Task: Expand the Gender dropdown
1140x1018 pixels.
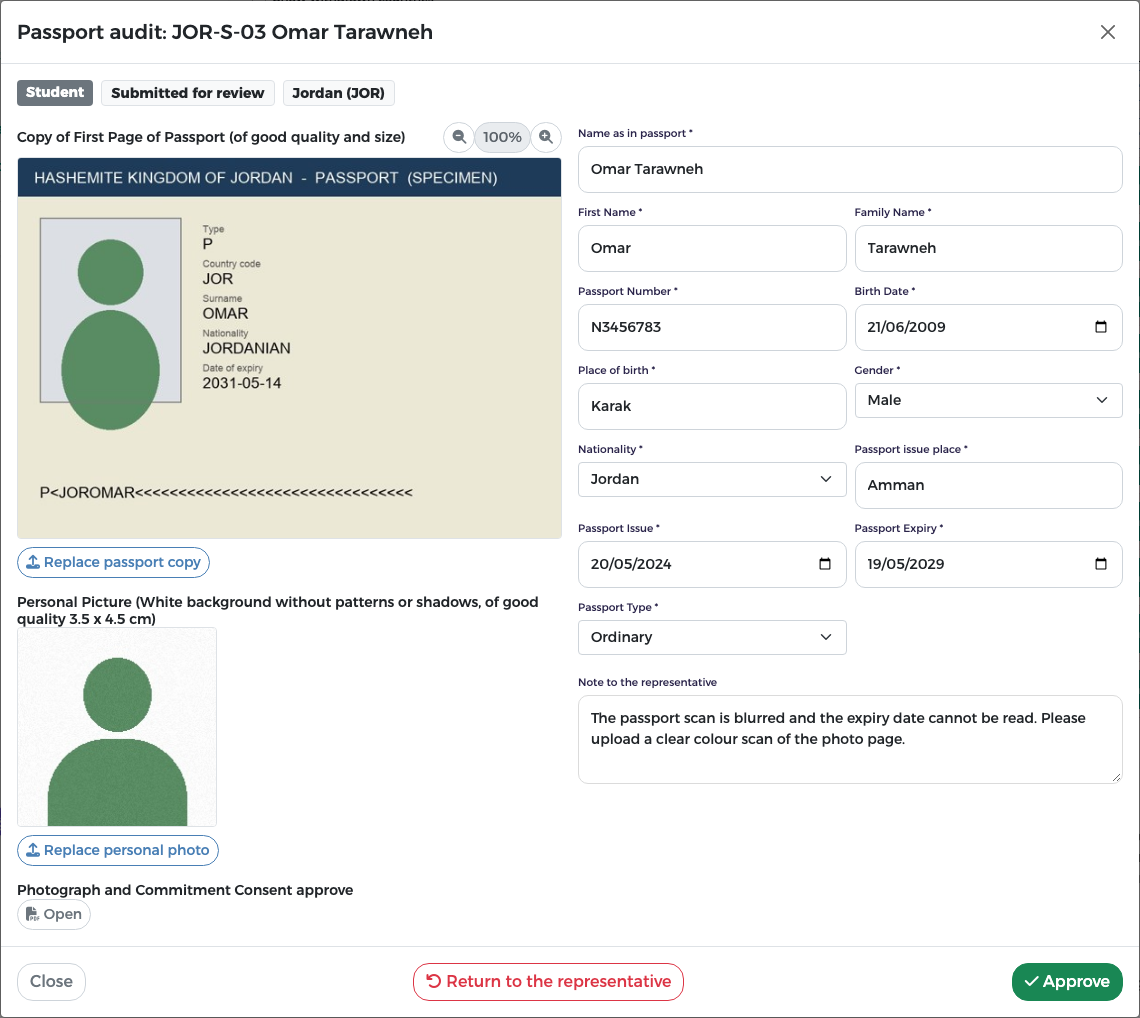Action: (x=988, y=400)
